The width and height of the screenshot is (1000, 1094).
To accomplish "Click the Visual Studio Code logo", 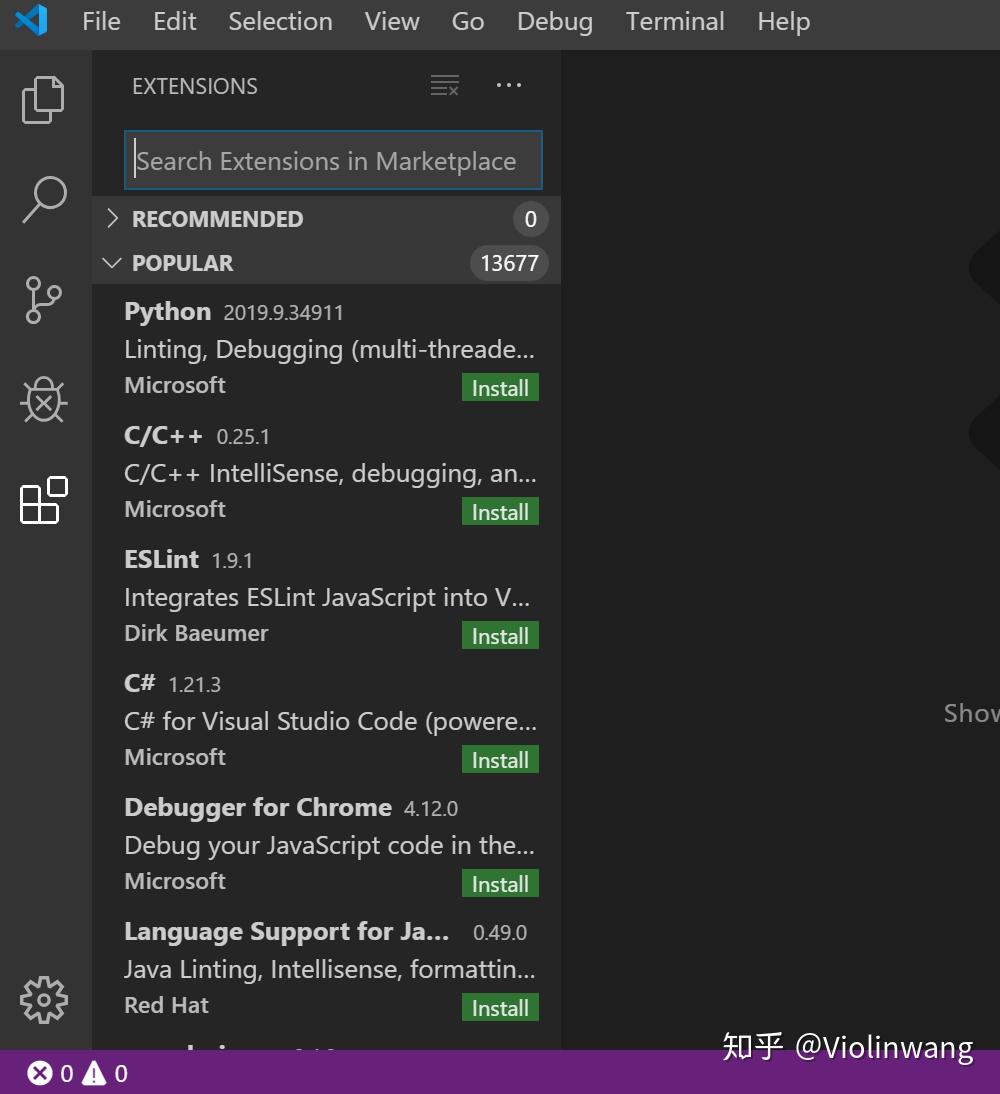I will [x=32, y=21].
